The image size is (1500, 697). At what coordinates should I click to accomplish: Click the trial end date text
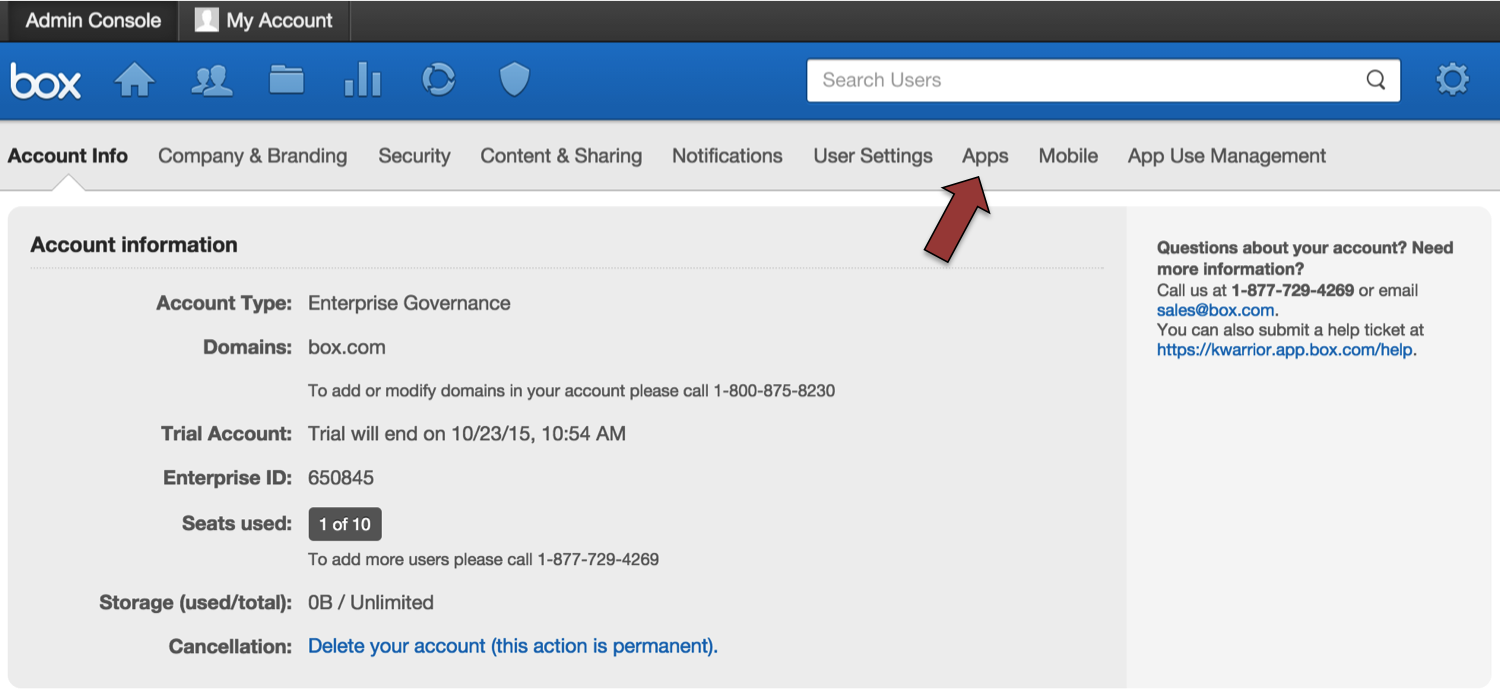tap(467, 434)
